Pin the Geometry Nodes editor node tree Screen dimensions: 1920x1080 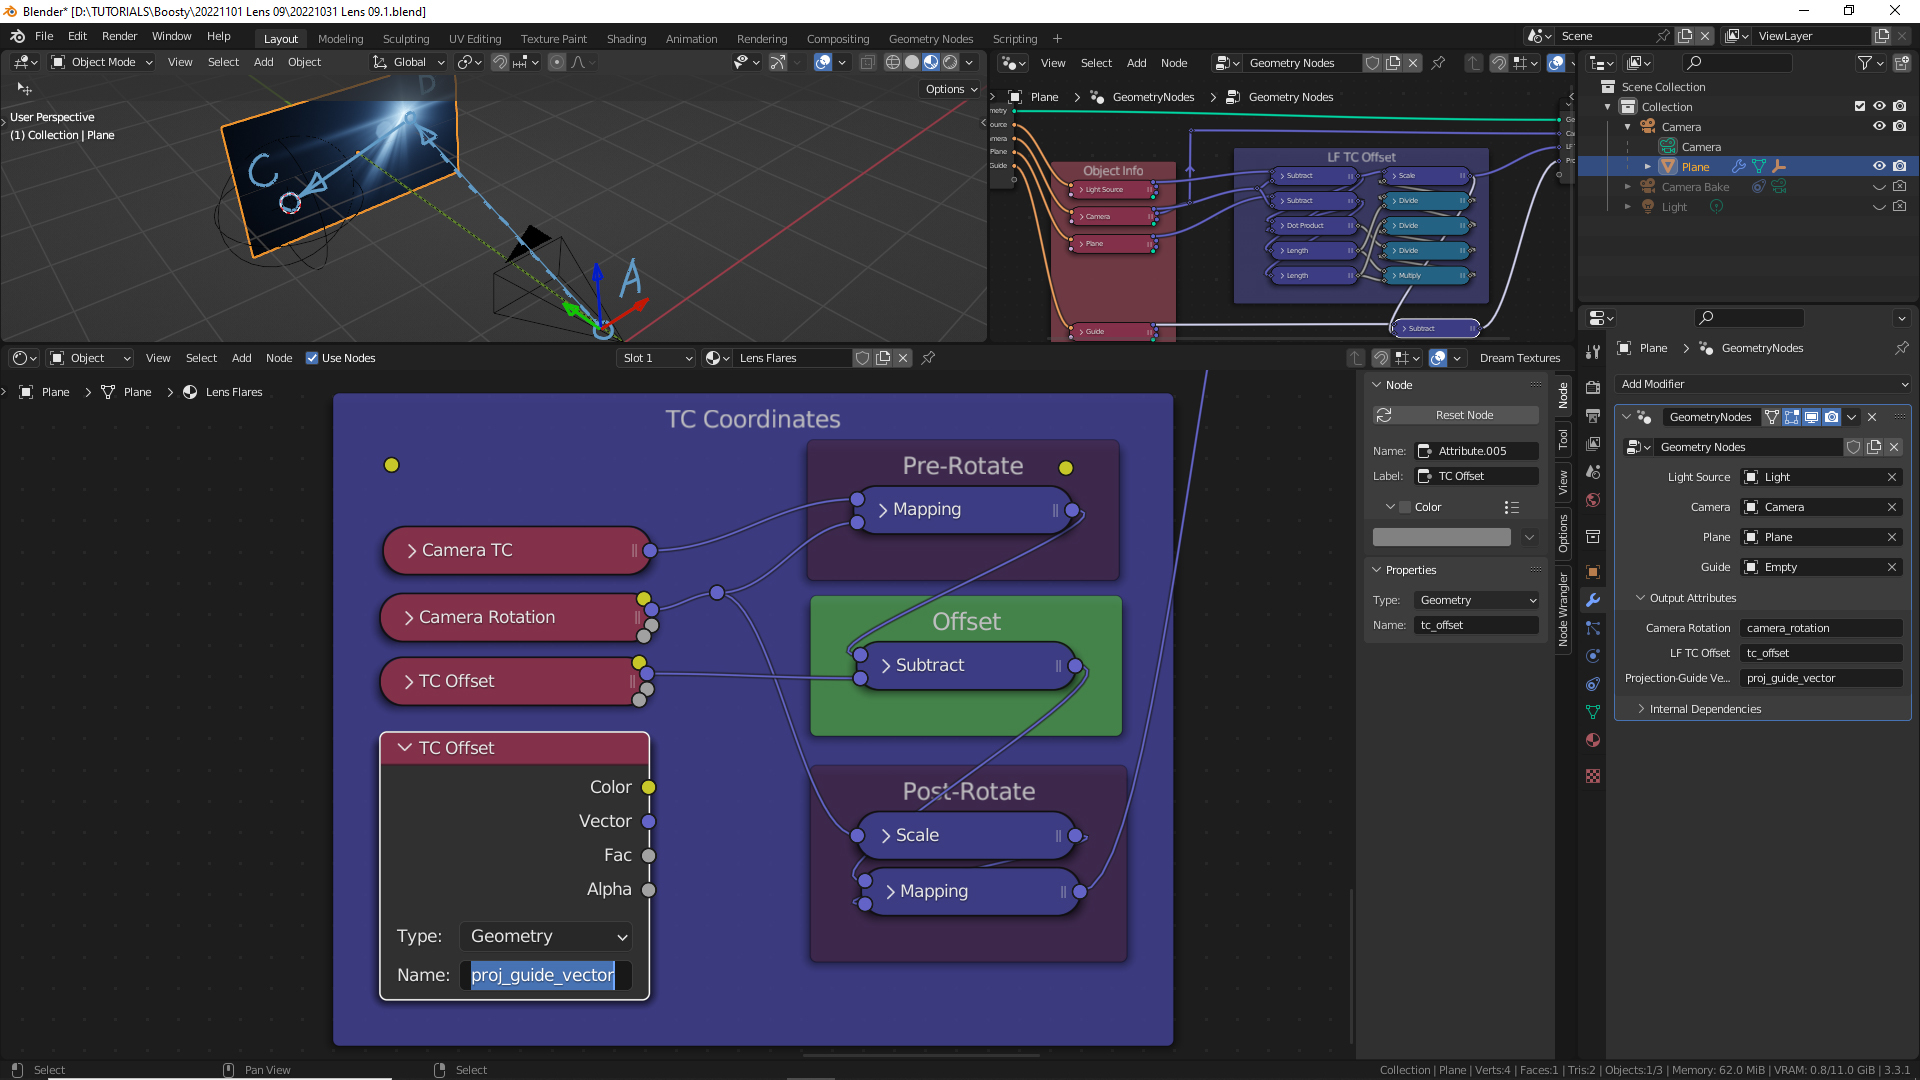click(1438, 63)
